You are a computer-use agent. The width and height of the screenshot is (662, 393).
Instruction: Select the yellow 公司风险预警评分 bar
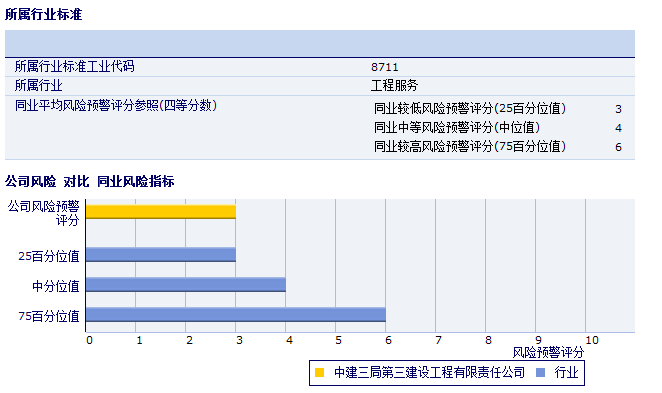161,212
